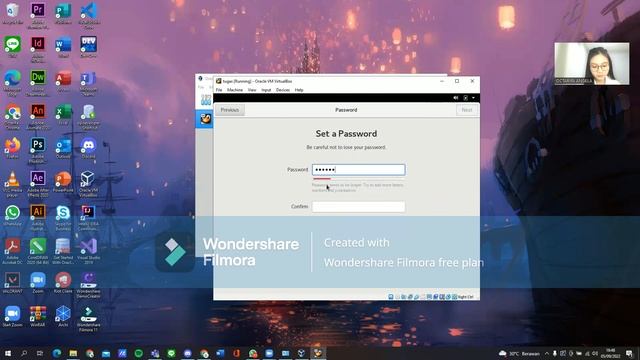640x360 pixels.
Task: Open Archi desktop shortcut
Action: click(63, 316)
